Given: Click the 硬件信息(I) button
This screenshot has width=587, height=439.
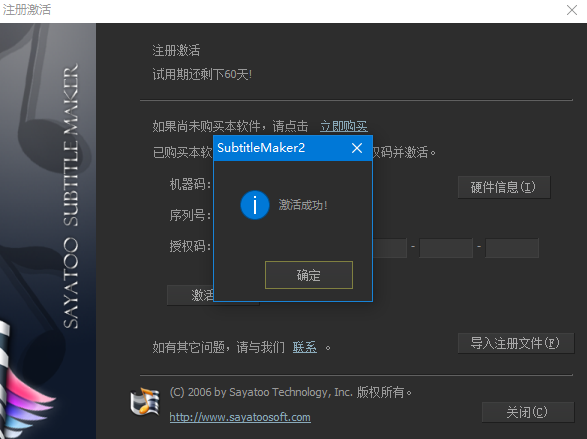Looking at the screenshot, I should tap(504, 187).
